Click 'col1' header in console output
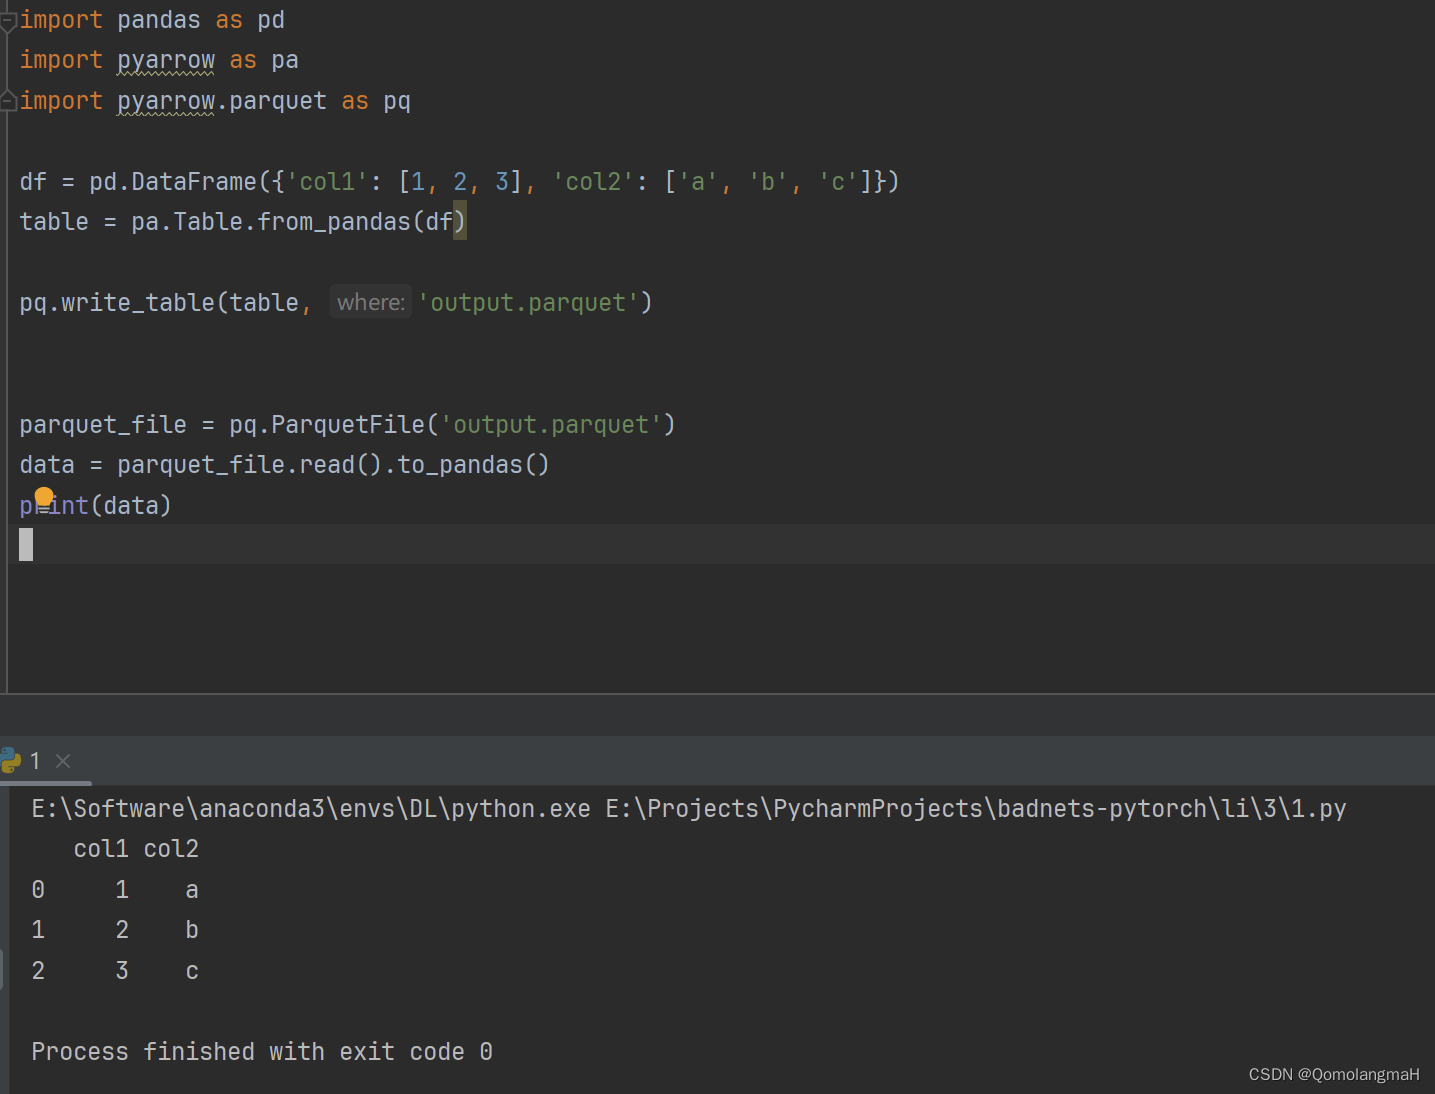Image resolution: width=1435 pixels, height=1094 pixels. point(101,849)
